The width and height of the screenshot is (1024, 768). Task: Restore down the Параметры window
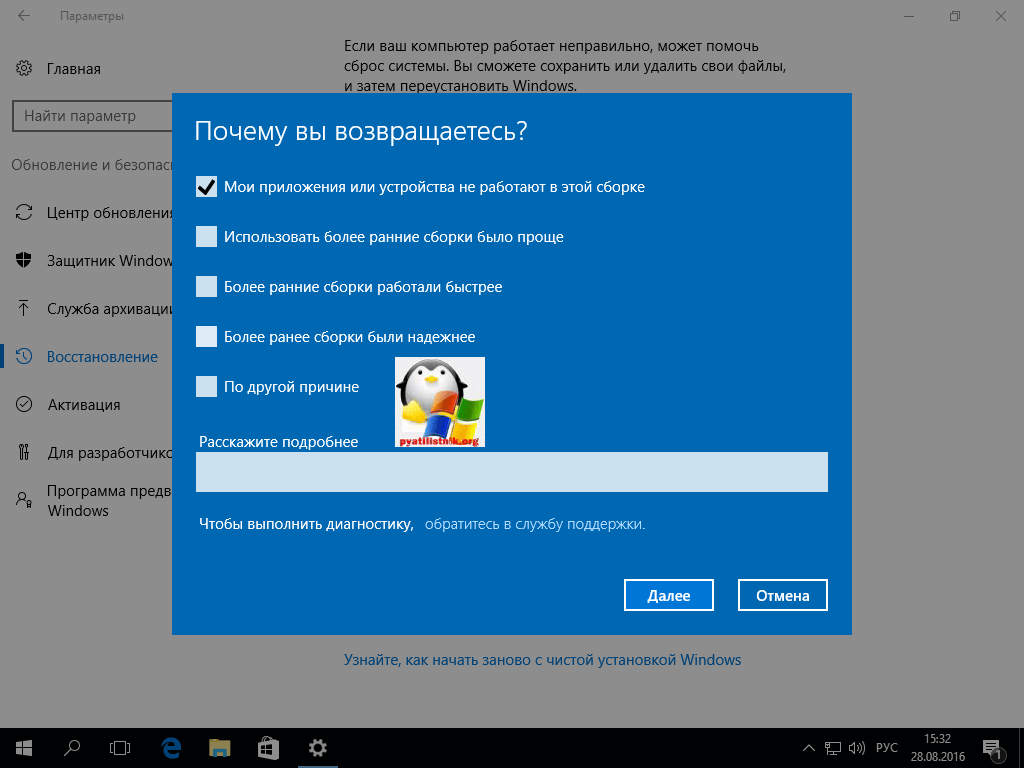955,16
